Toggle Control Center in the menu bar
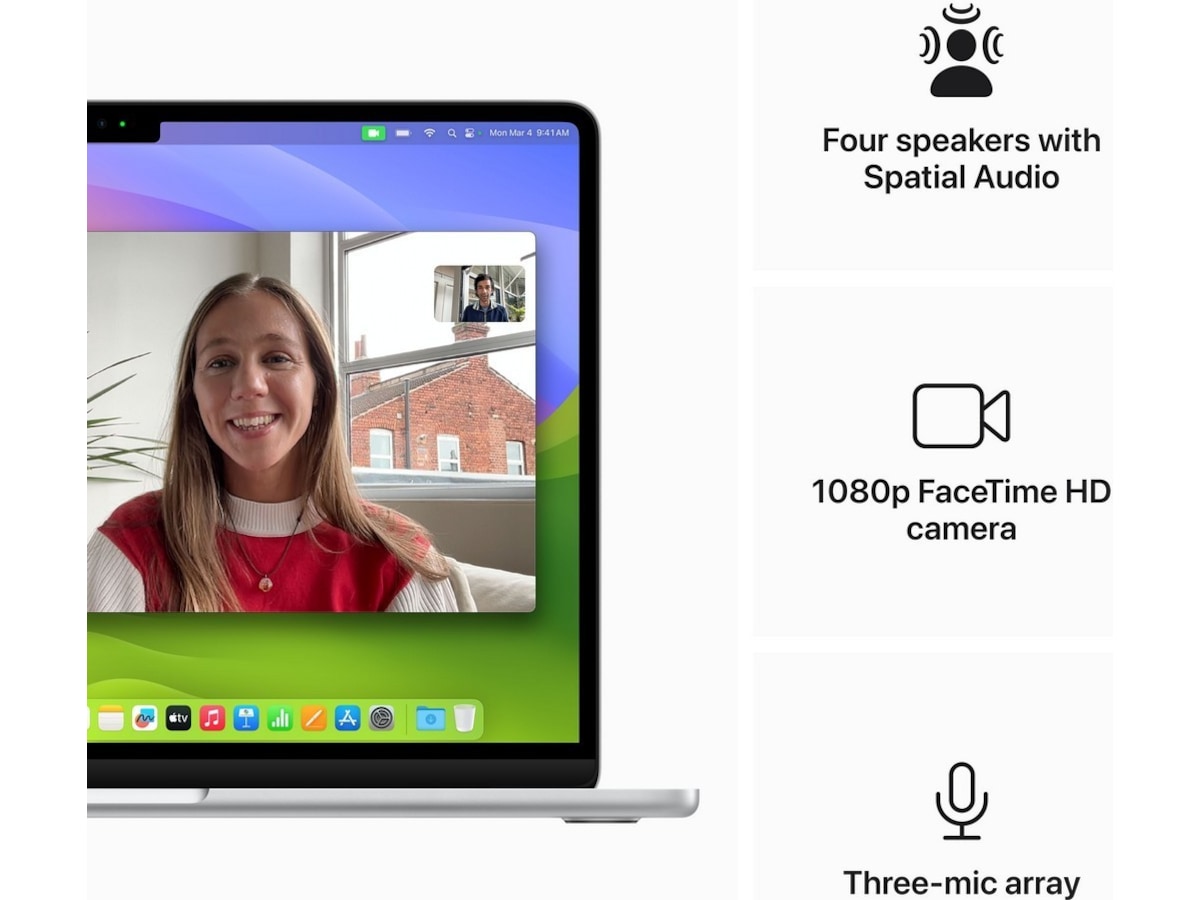This screenshot has width=1200, height=900. [x=471, y=132]
